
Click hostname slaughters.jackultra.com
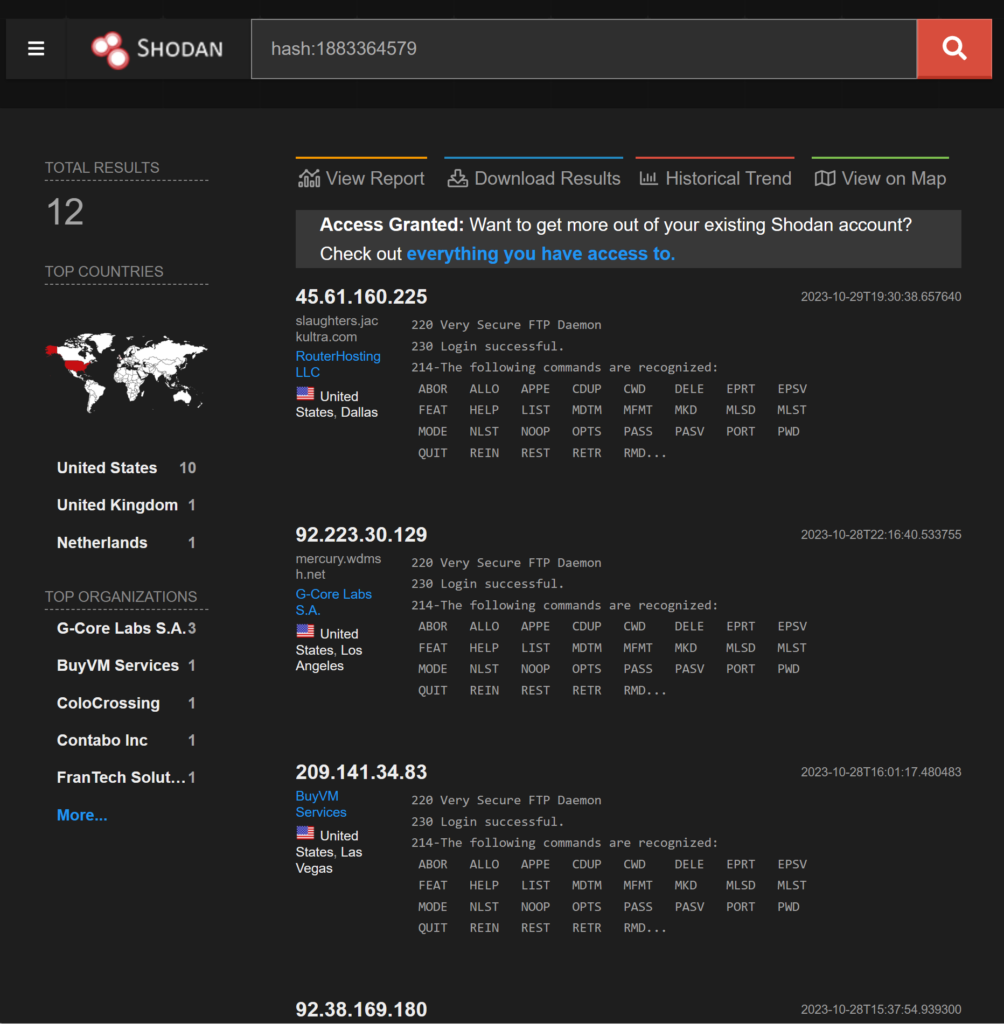[x=336, y=328]
